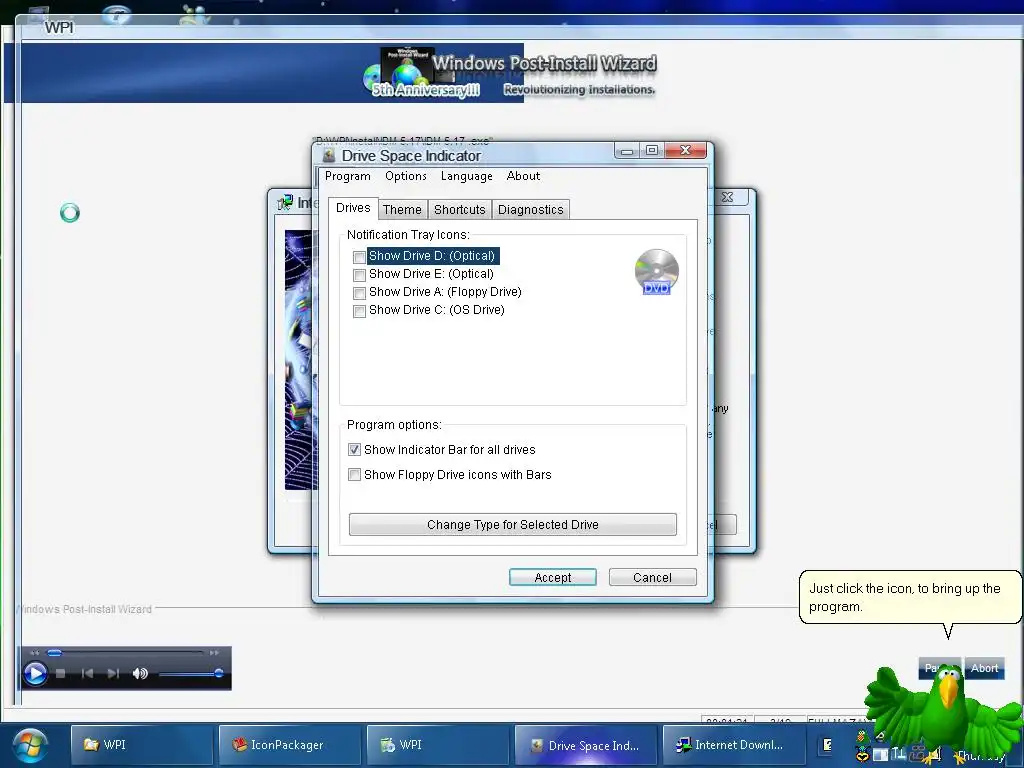Click the white window icon in system tray
Viewport: 1024px width, 768px height.
(x=880, y=755)
